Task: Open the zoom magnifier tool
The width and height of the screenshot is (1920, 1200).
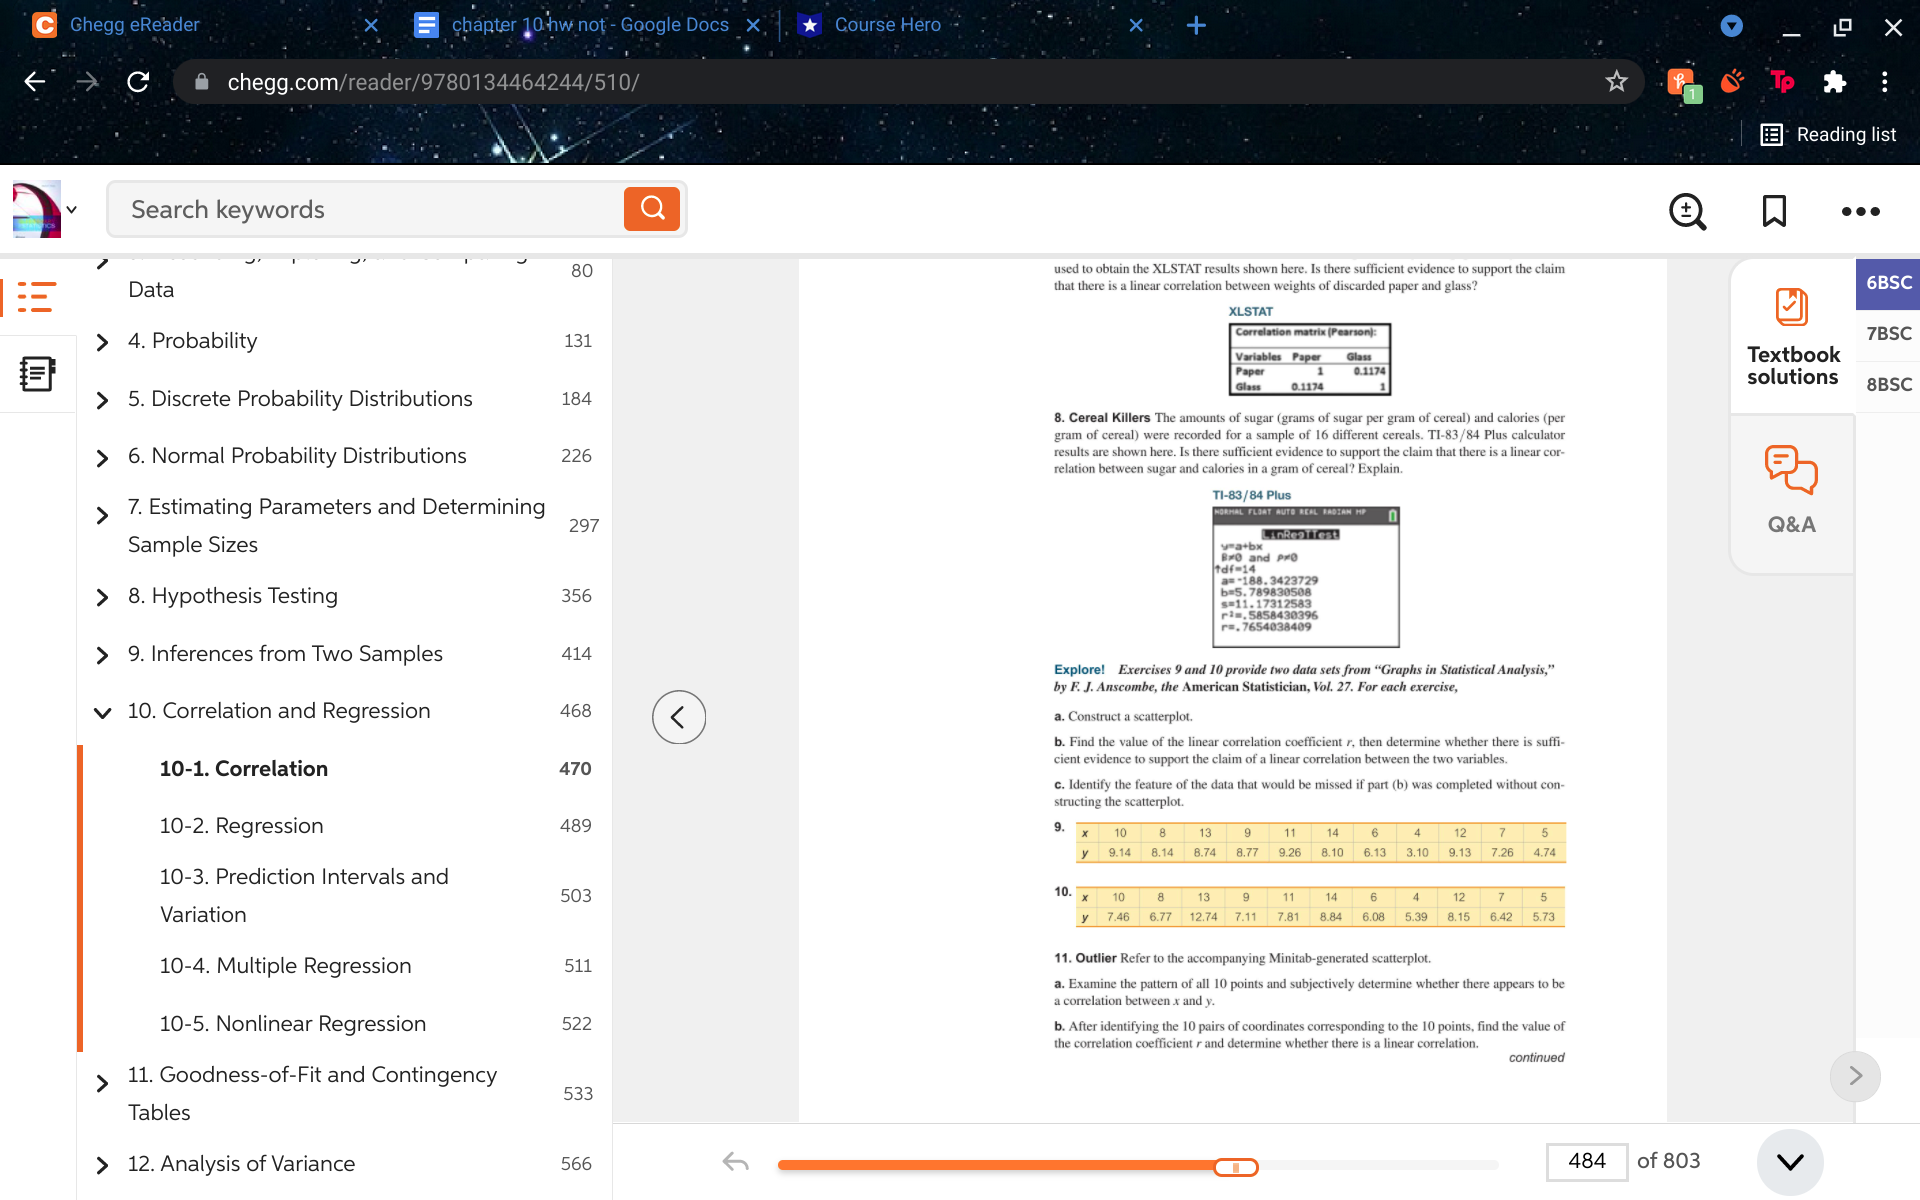Action: [x=1687, y=211]
